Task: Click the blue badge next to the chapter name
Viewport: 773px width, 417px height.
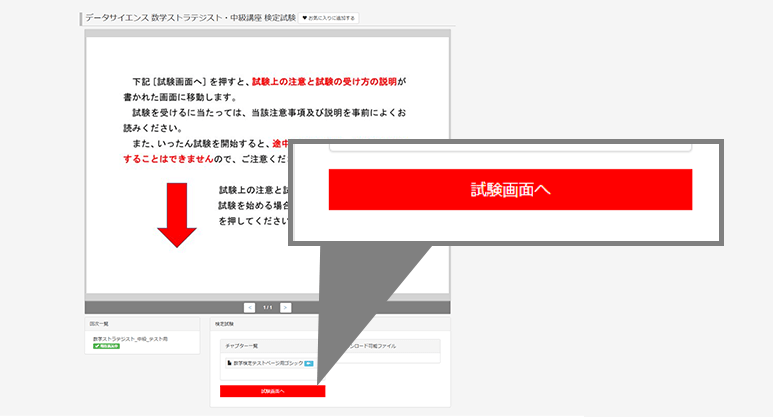Action: [x=309, y=363]
